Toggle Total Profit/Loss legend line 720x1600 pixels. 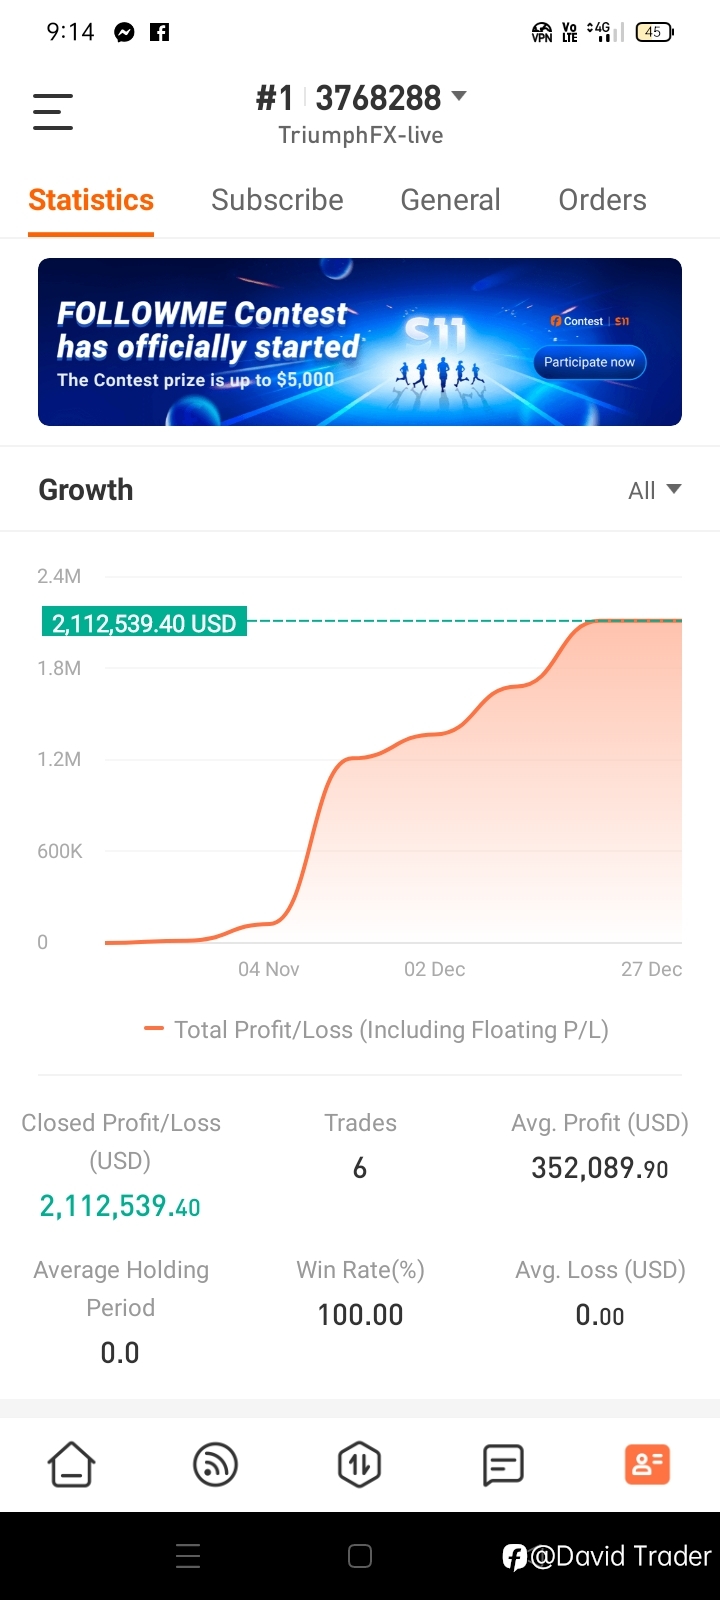376,1030
